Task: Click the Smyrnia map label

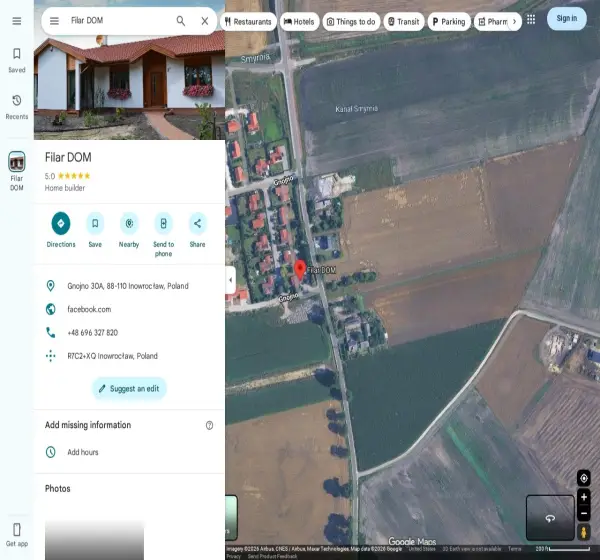Action: 255,58
